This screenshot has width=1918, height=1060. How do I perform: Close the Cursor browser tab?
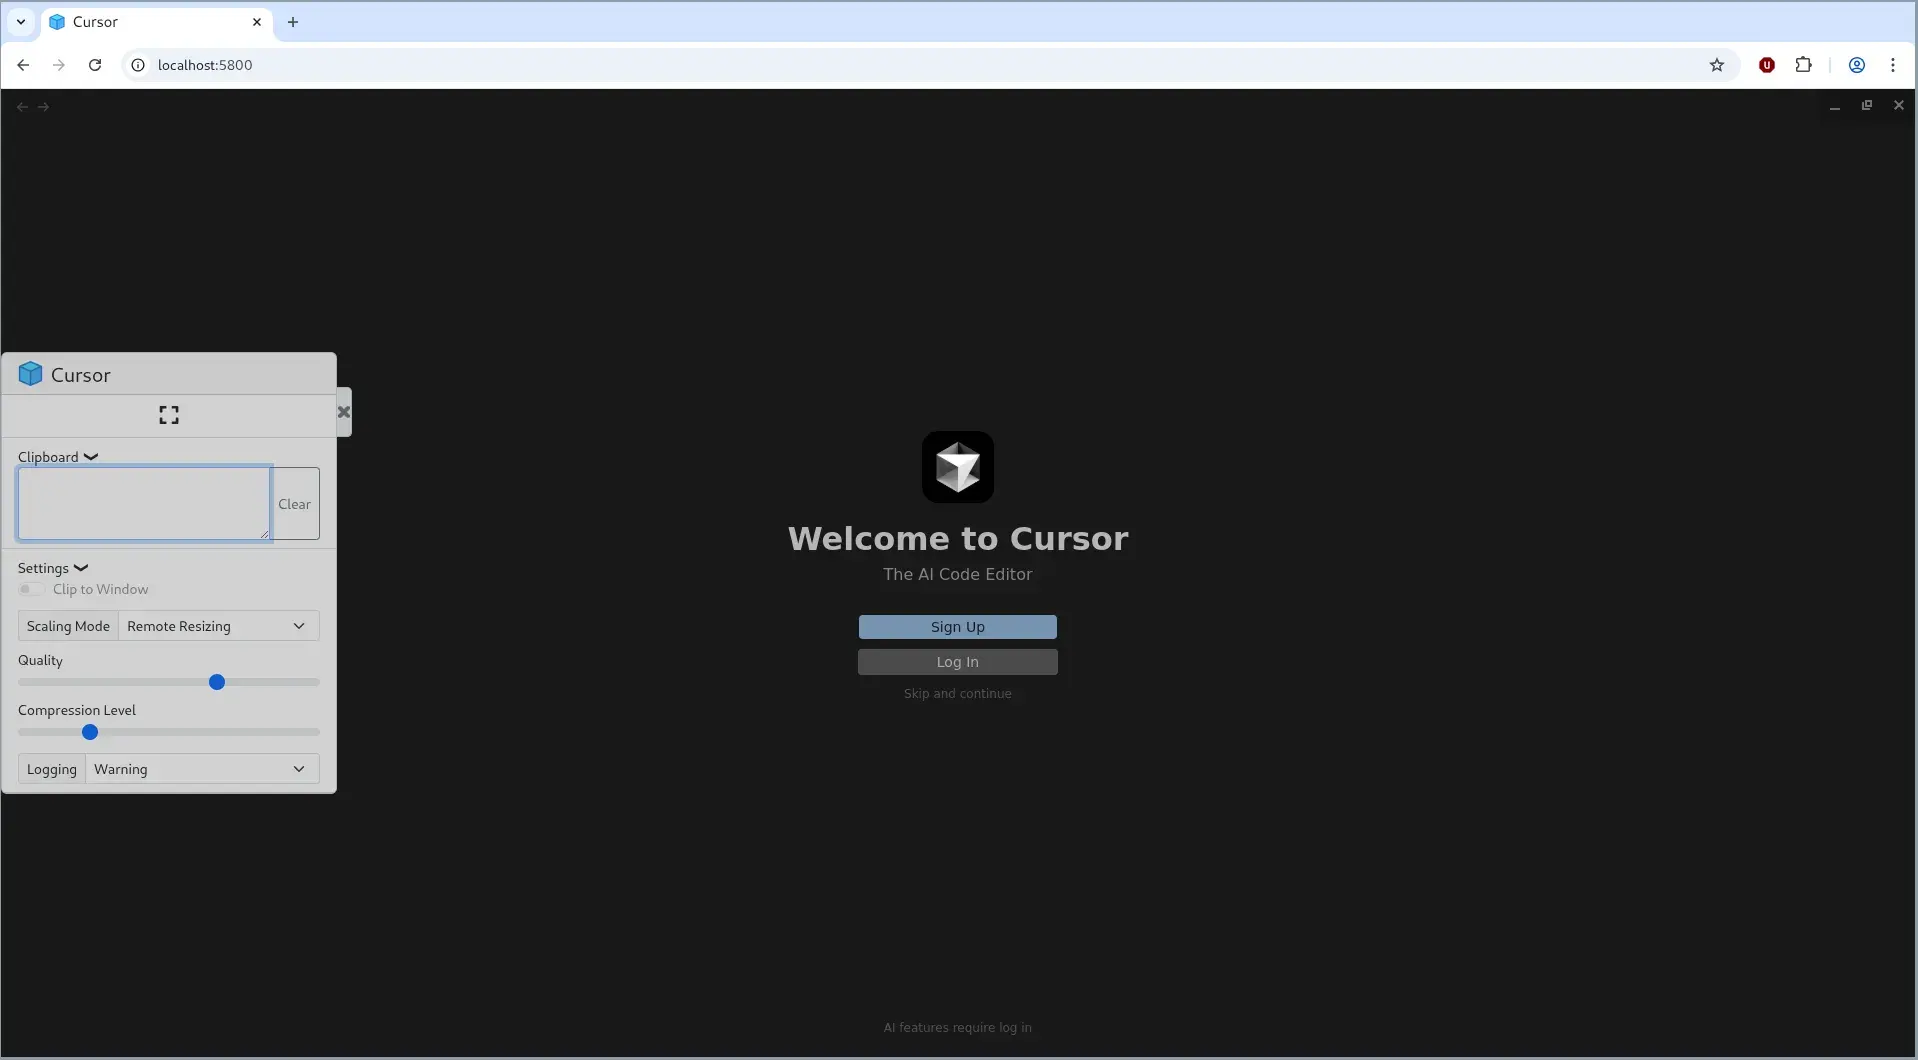[x=257, y=22]
